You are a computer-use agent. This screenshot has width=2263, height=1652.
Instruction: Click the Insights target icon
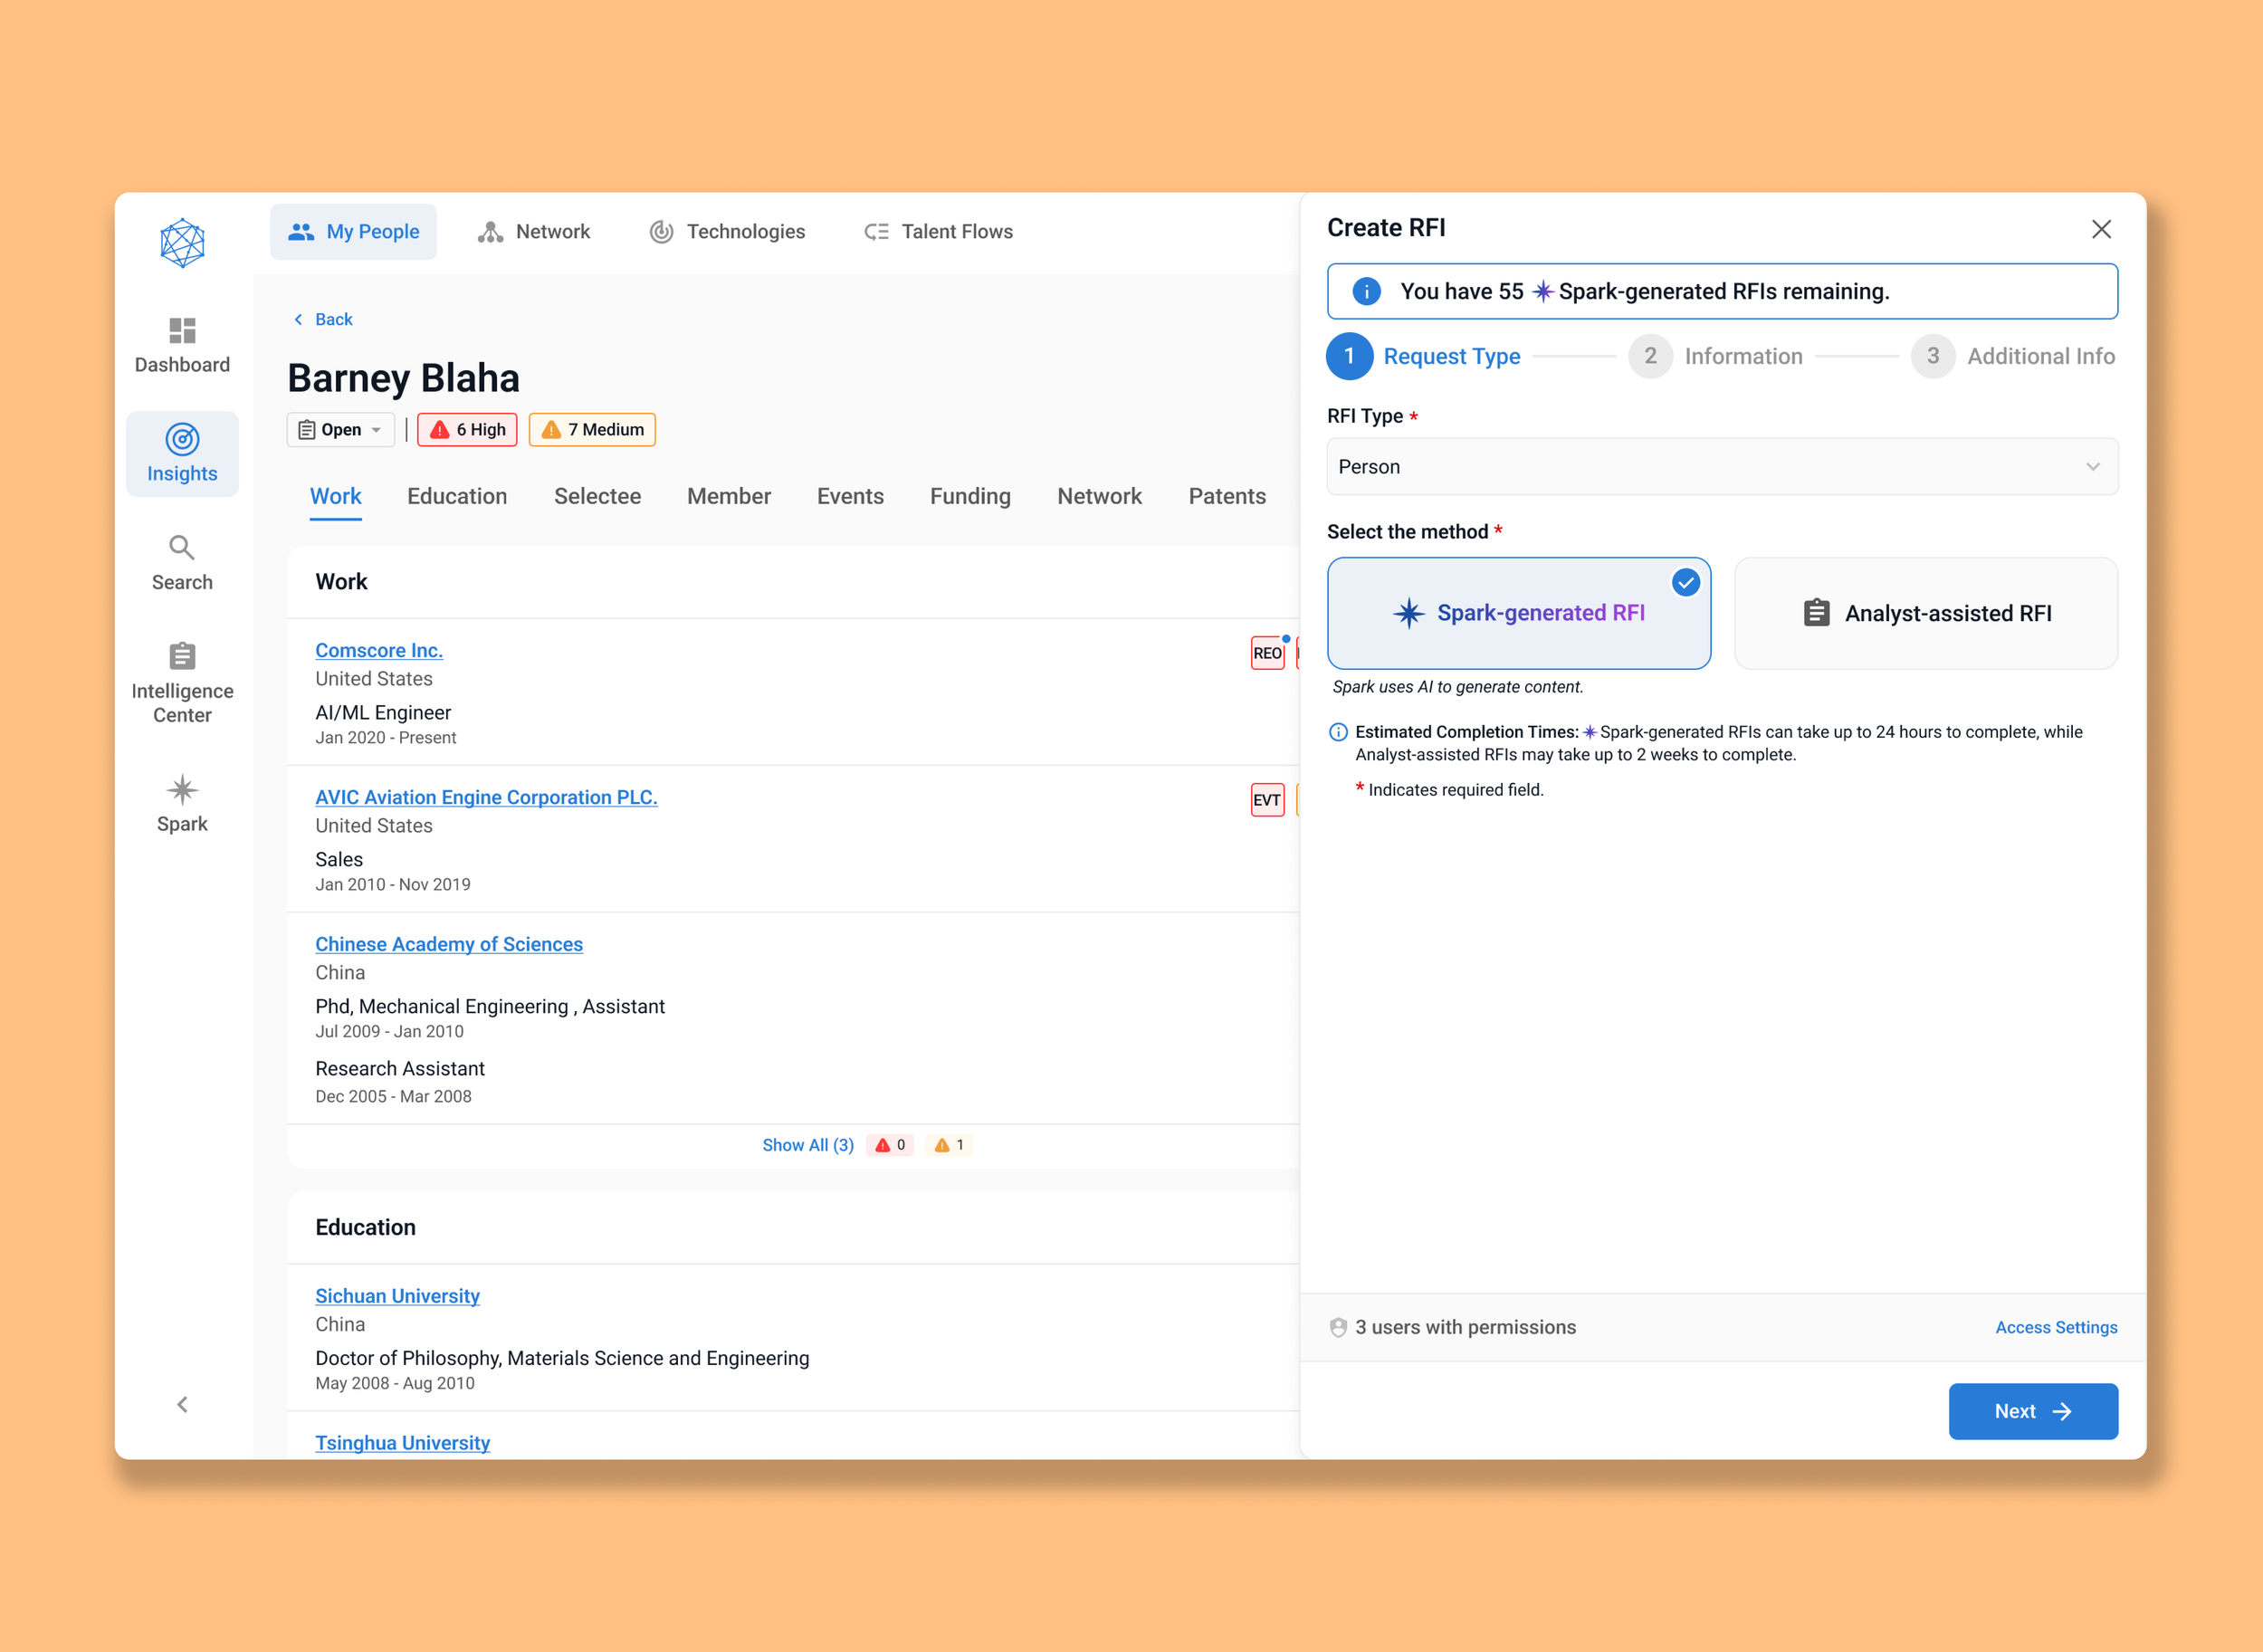point(182,439)
